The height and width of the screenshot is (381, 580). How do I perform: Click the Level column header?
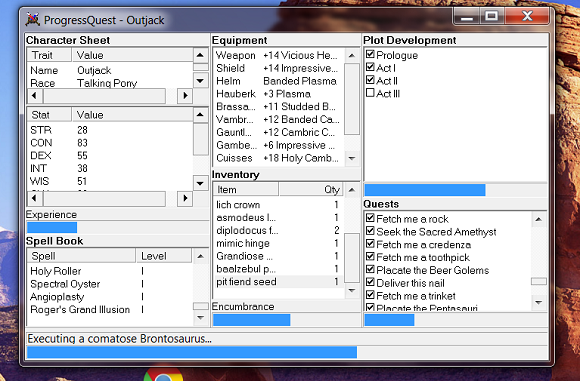(x=164, y=256)
